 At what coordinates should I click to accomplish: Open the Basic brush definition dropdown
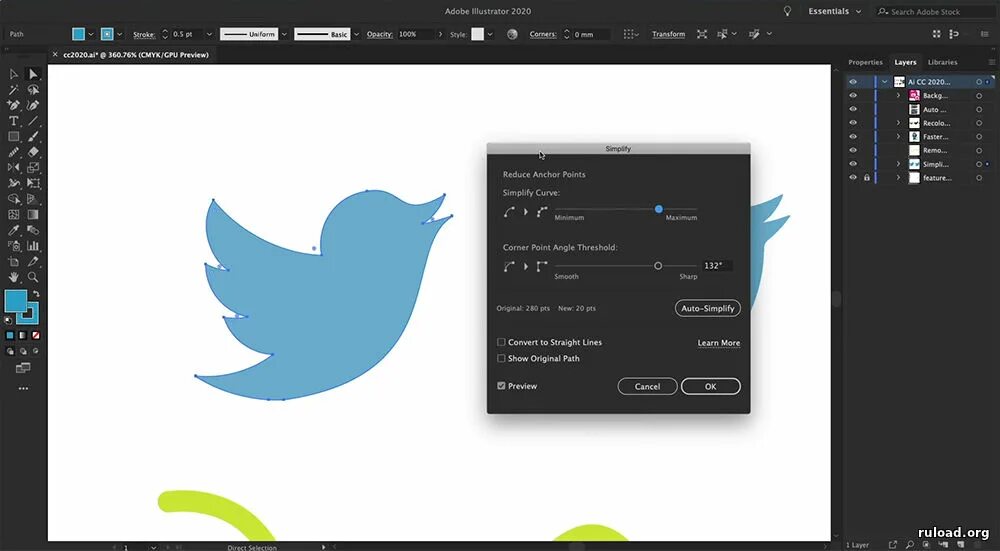(357, 34)
